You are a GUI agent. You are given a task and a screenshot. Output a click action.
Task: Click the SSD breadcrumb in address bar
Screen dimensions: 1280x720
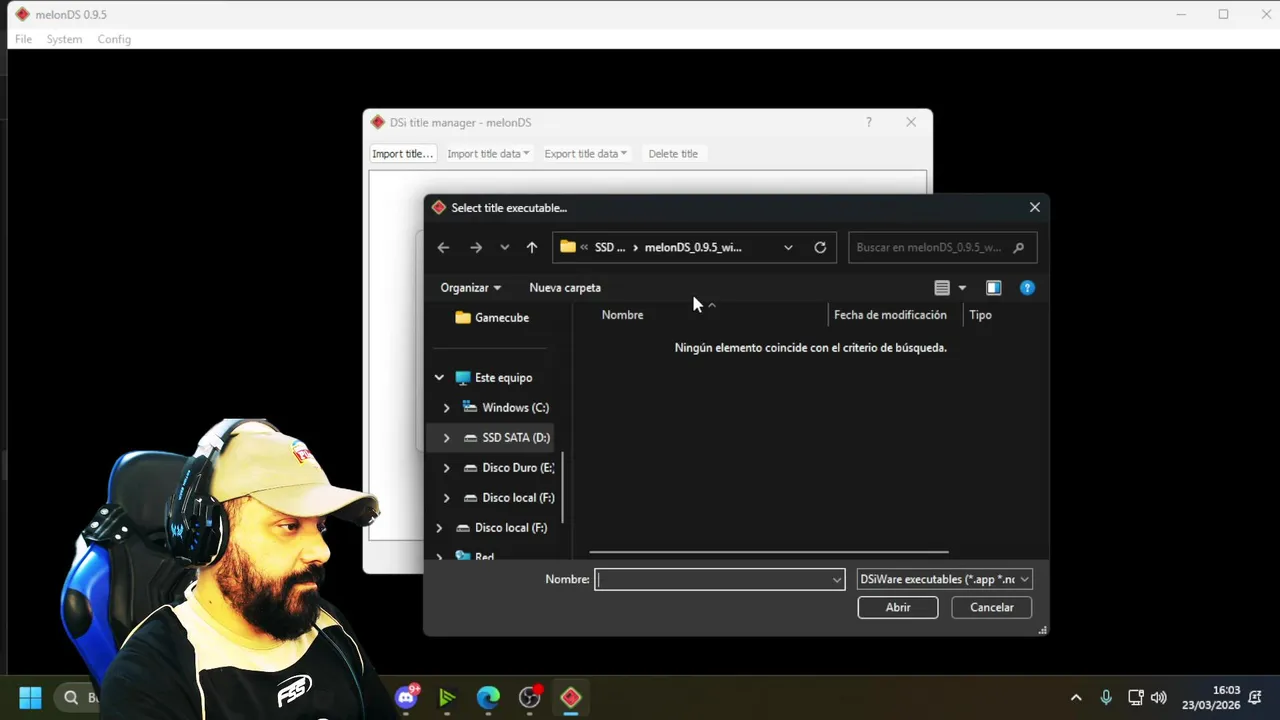(x=610, y=247)
